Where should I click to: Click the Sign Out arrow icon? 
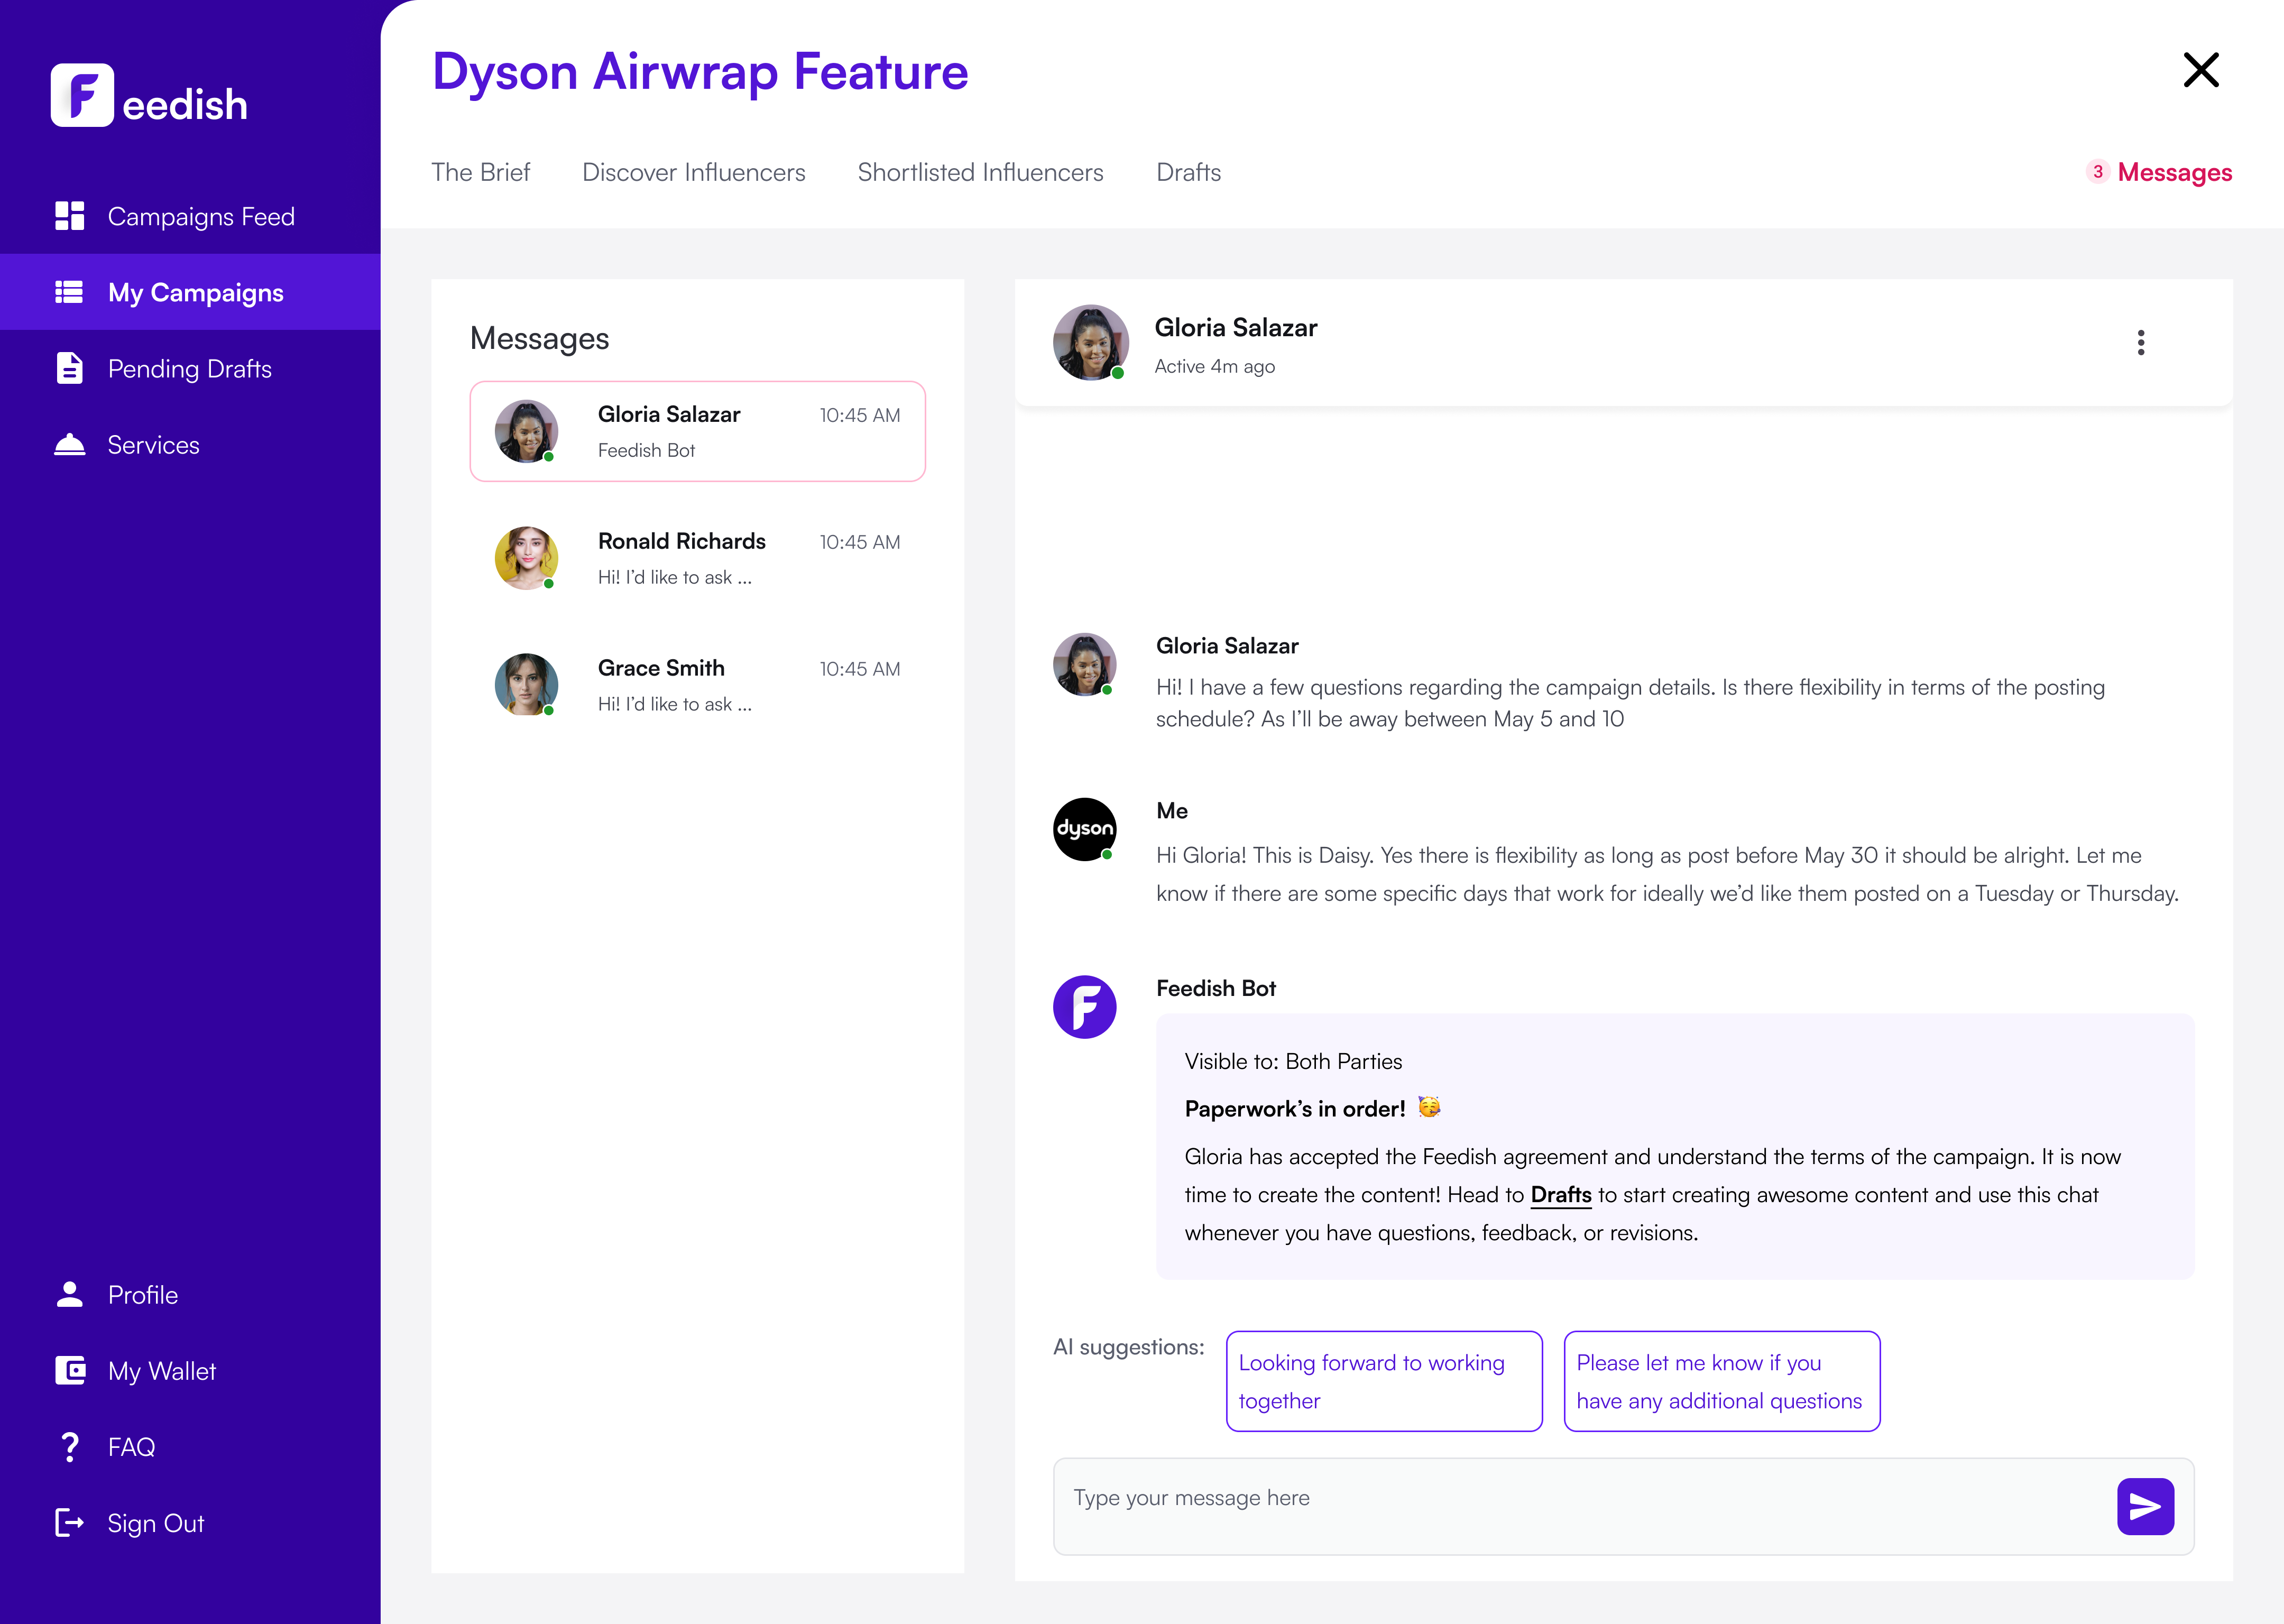[x=69, y=1523]
